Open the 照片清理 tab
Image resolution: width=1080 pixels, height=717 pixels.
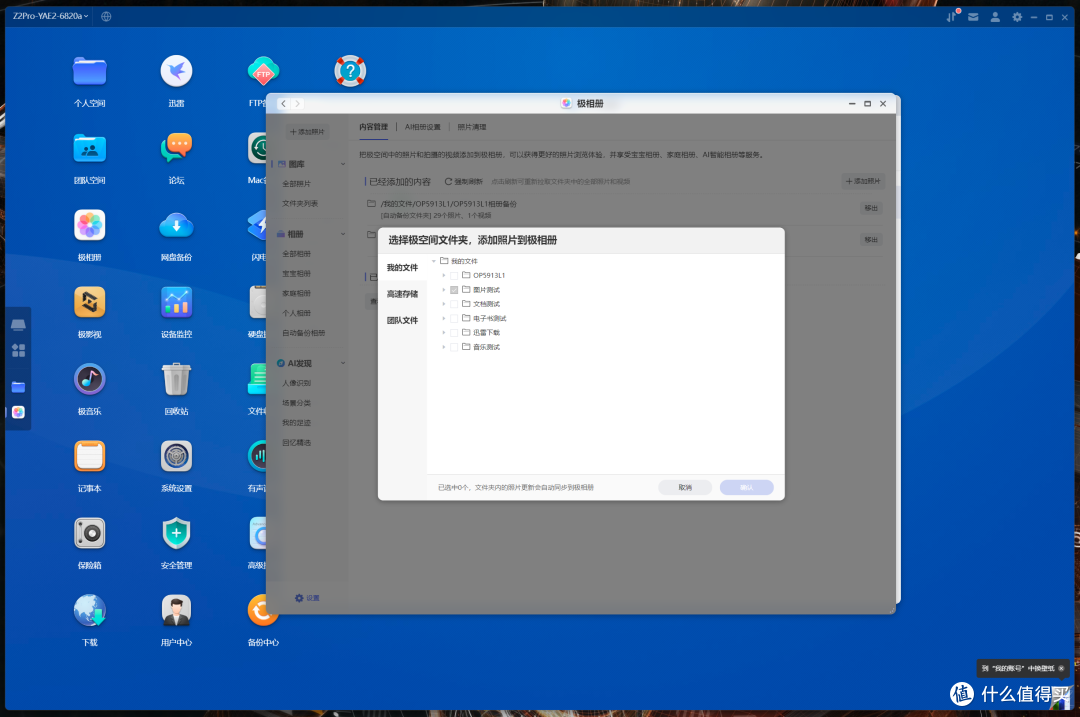pyautogui.click(x=471, y=126)
